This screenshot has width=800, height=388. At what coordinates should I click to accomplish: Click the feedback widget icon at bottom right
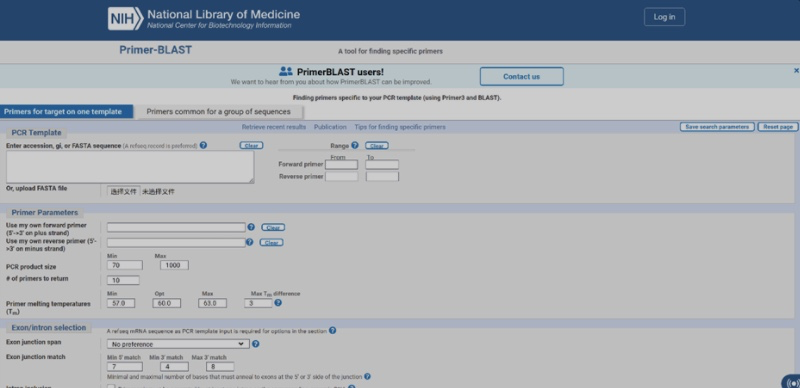(792, 382)
